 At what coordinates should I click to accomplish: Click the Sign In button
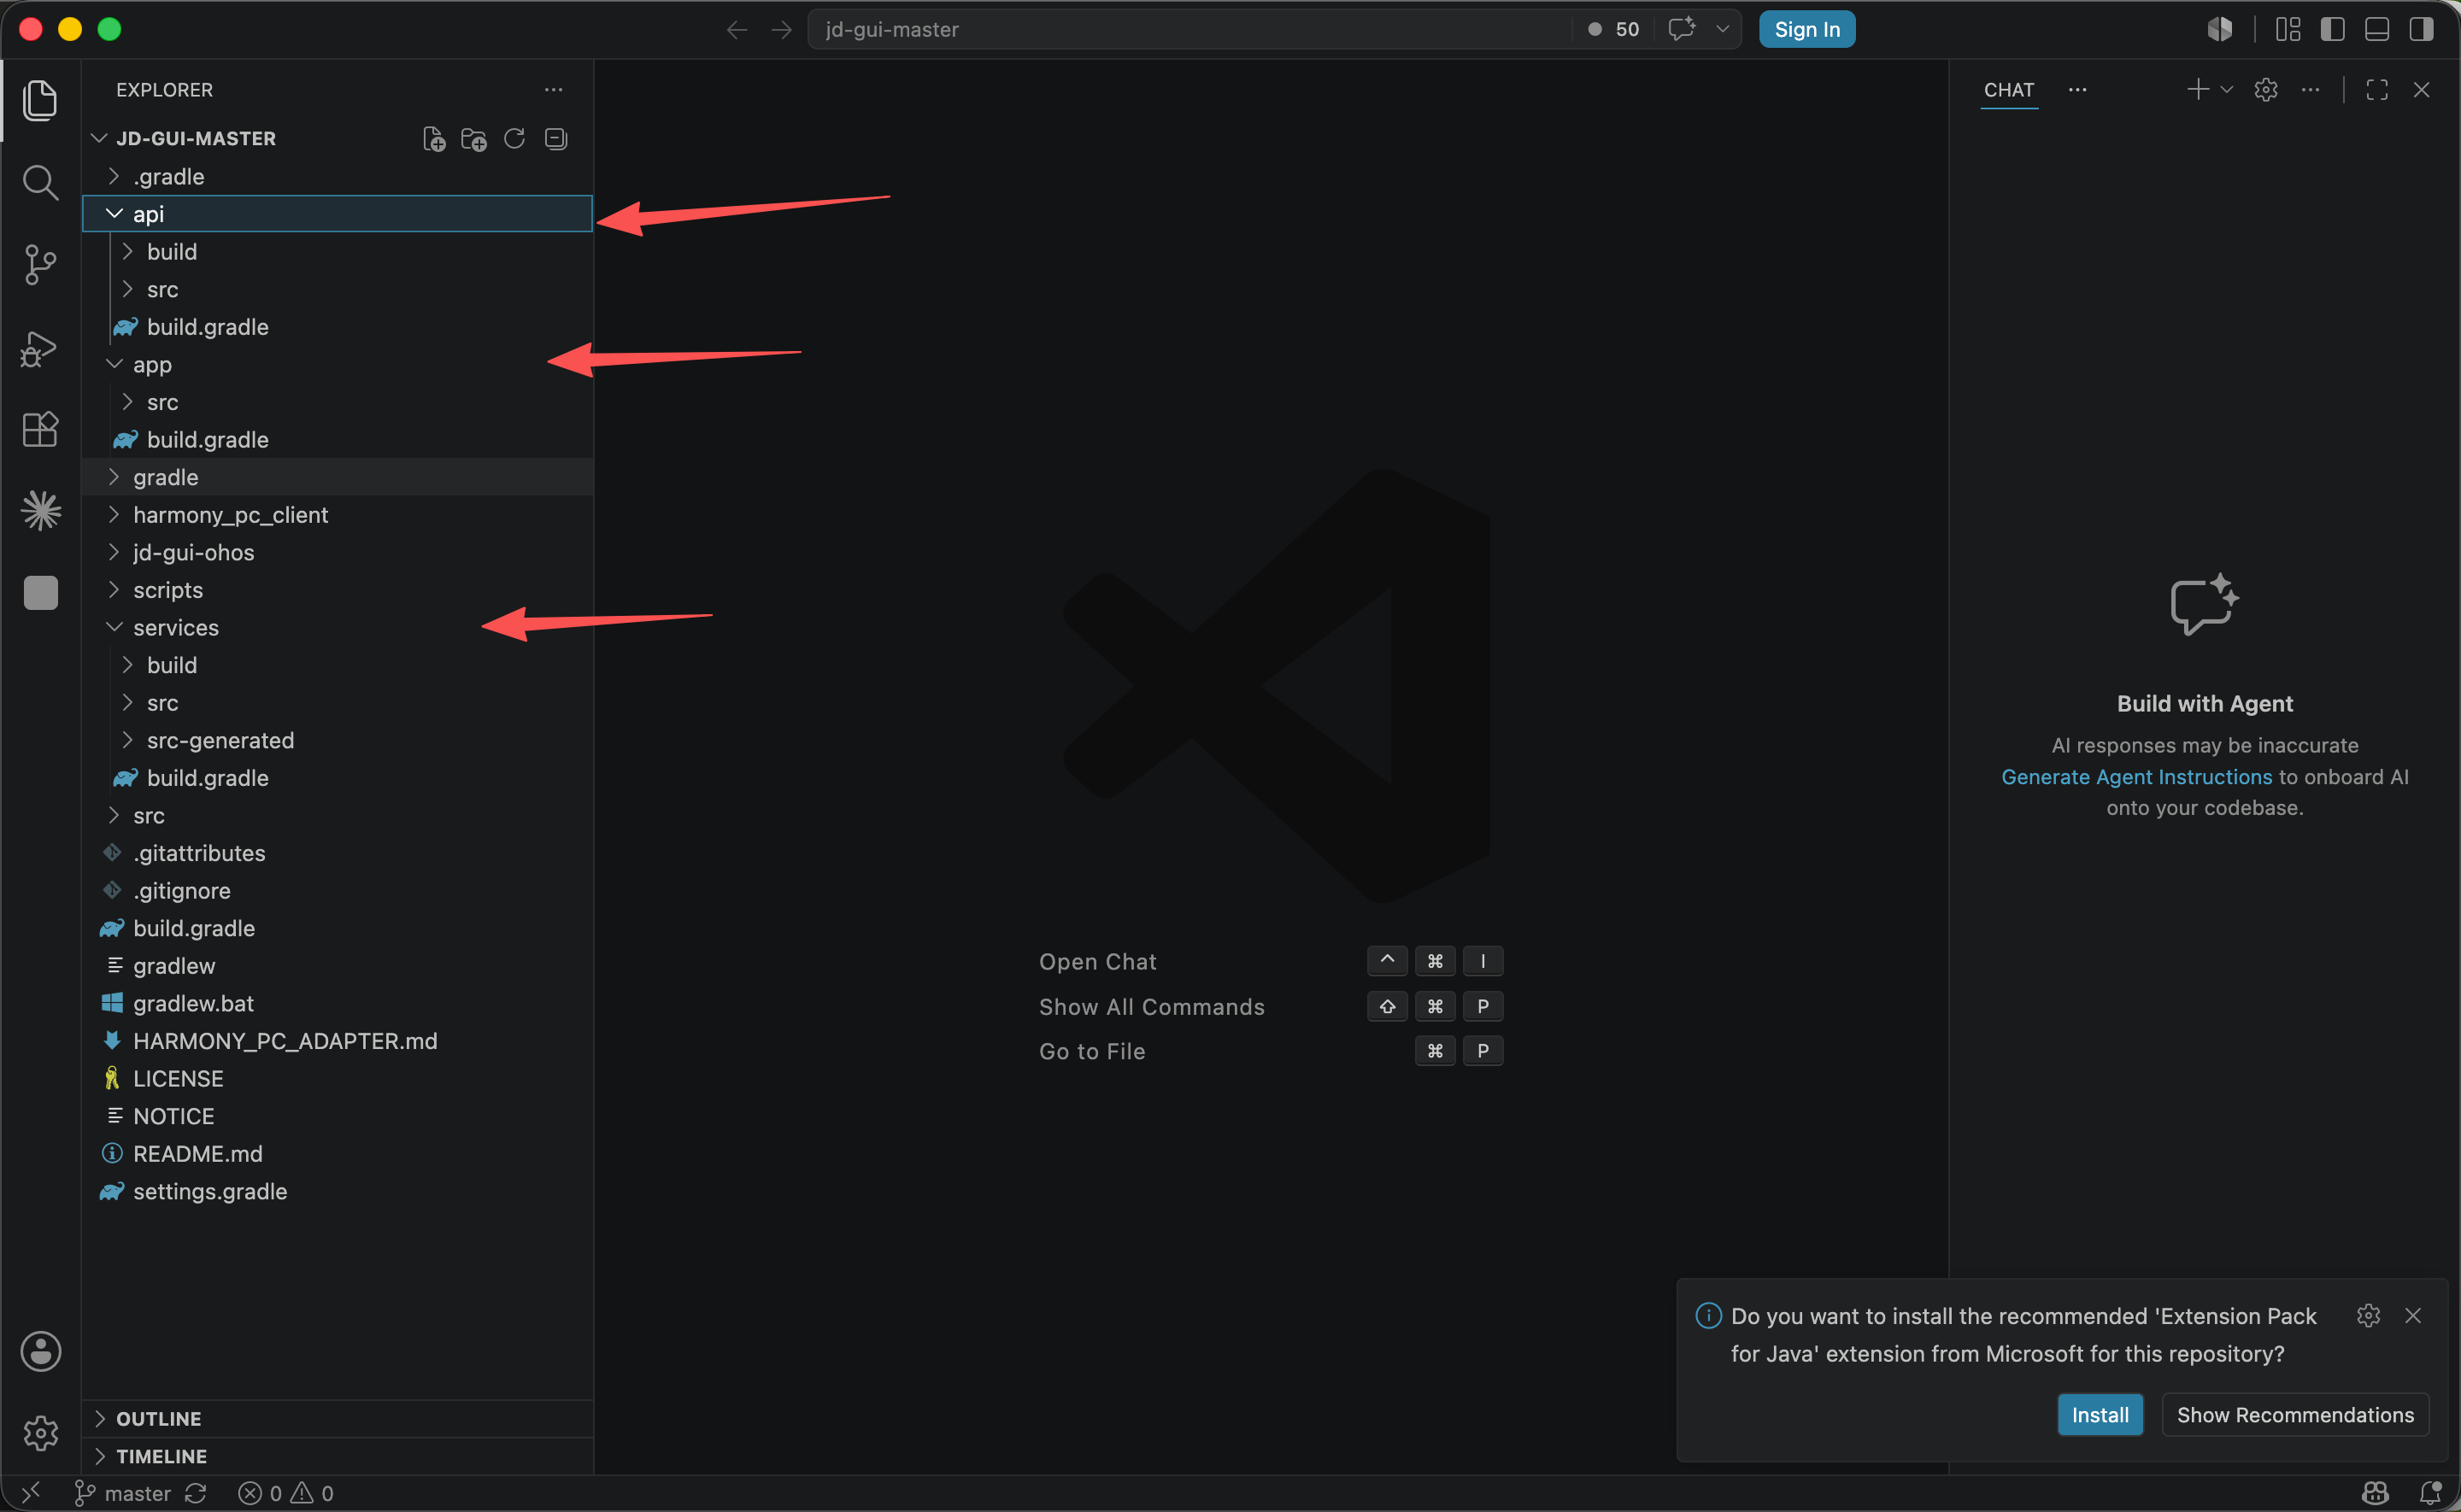click(x=1807, y=29)
